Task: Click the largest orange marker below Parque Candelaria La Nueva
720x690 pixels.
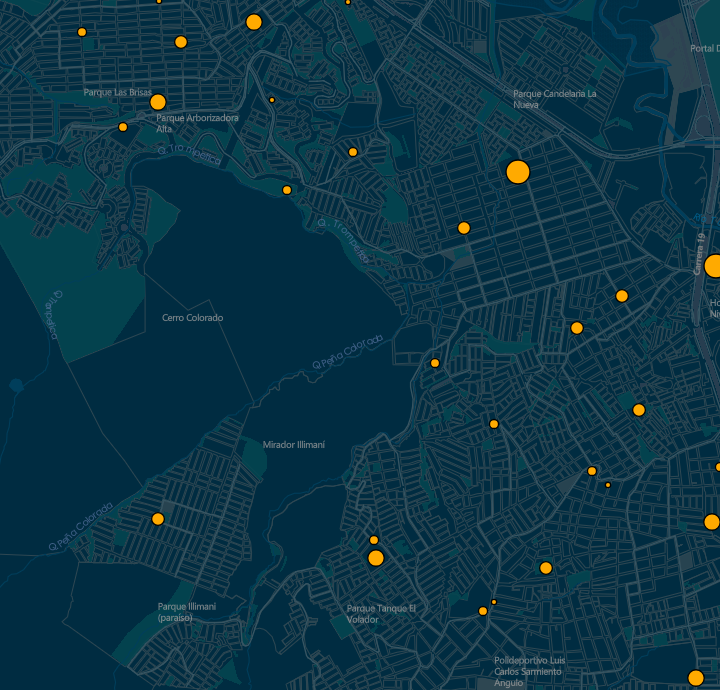Action: [x=517, y=172]
